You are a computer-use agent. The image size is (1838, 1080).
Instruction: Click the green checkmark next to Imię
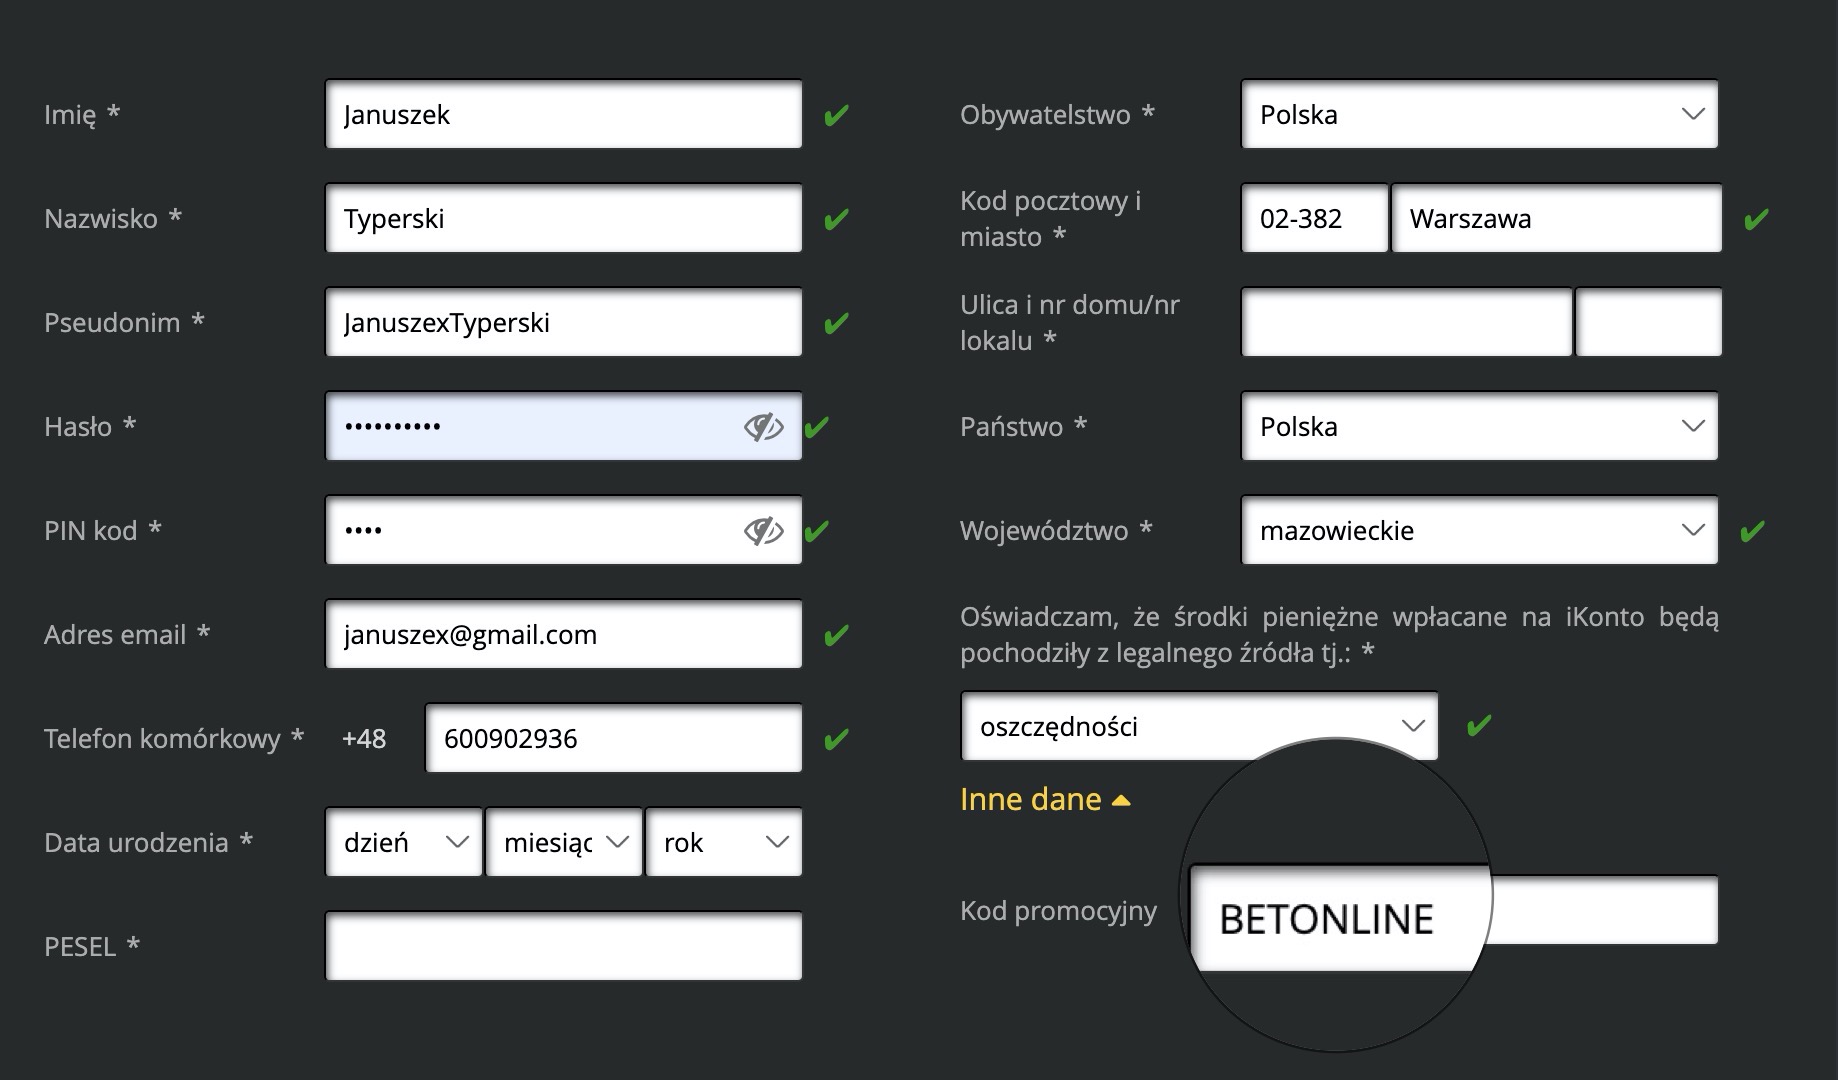pyautogui.click(x=836, y=116)
